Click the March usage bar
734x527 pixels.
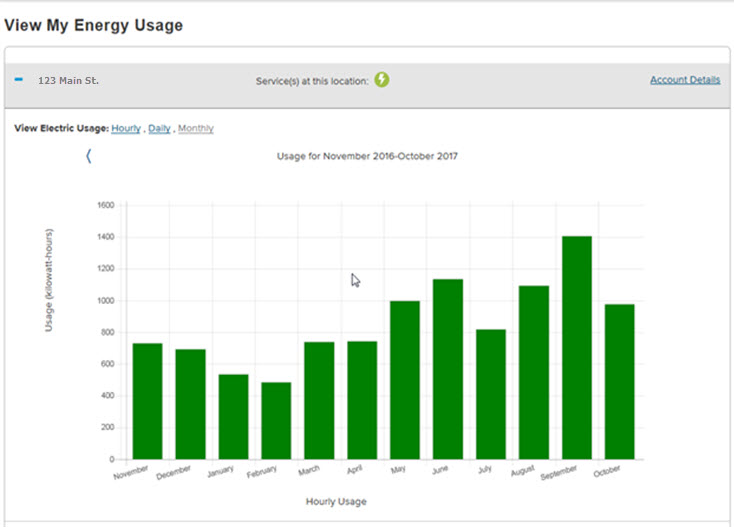tap(319, 400)
